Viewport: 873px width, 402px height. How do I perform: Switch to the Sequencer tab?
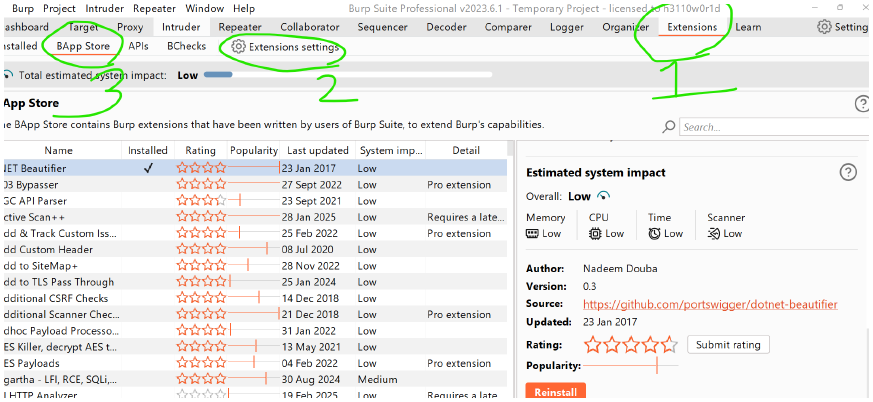click(x=382, y=27)
